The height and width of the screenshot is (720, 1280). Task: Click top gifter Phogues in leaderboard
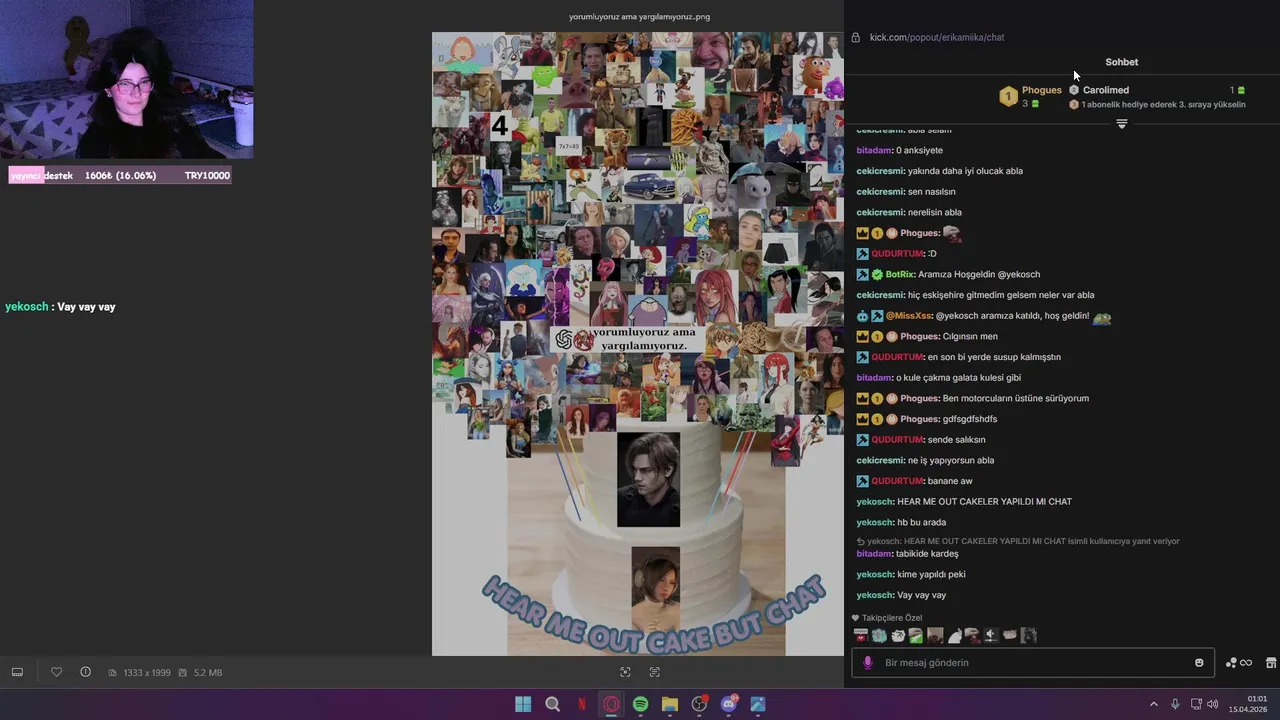coord(1041,90)
